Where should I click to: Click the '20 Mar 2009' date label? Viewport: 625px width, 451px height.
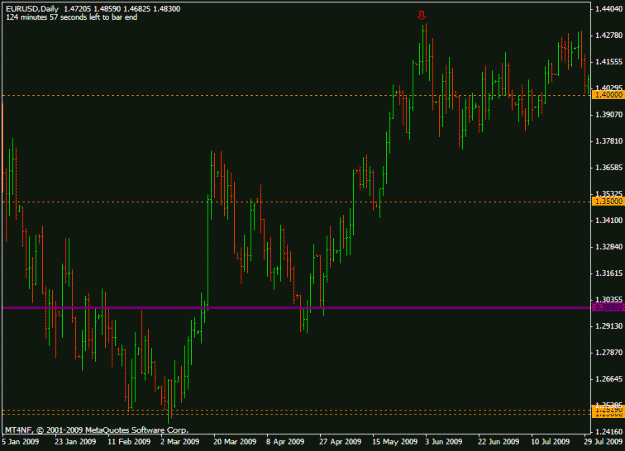coord(235,441)
